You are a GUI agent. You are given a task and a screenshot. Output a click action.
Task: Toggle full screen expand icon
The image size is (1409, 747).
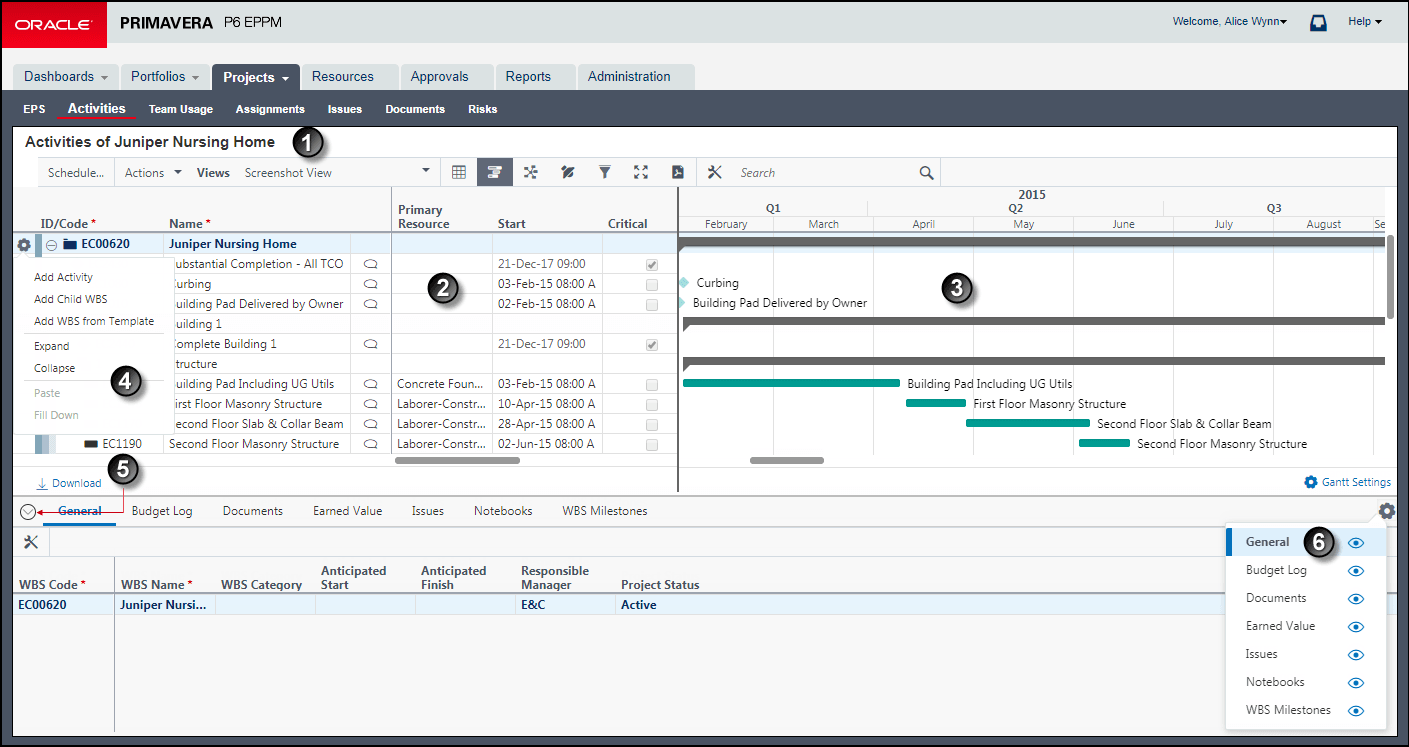[641, 172]
